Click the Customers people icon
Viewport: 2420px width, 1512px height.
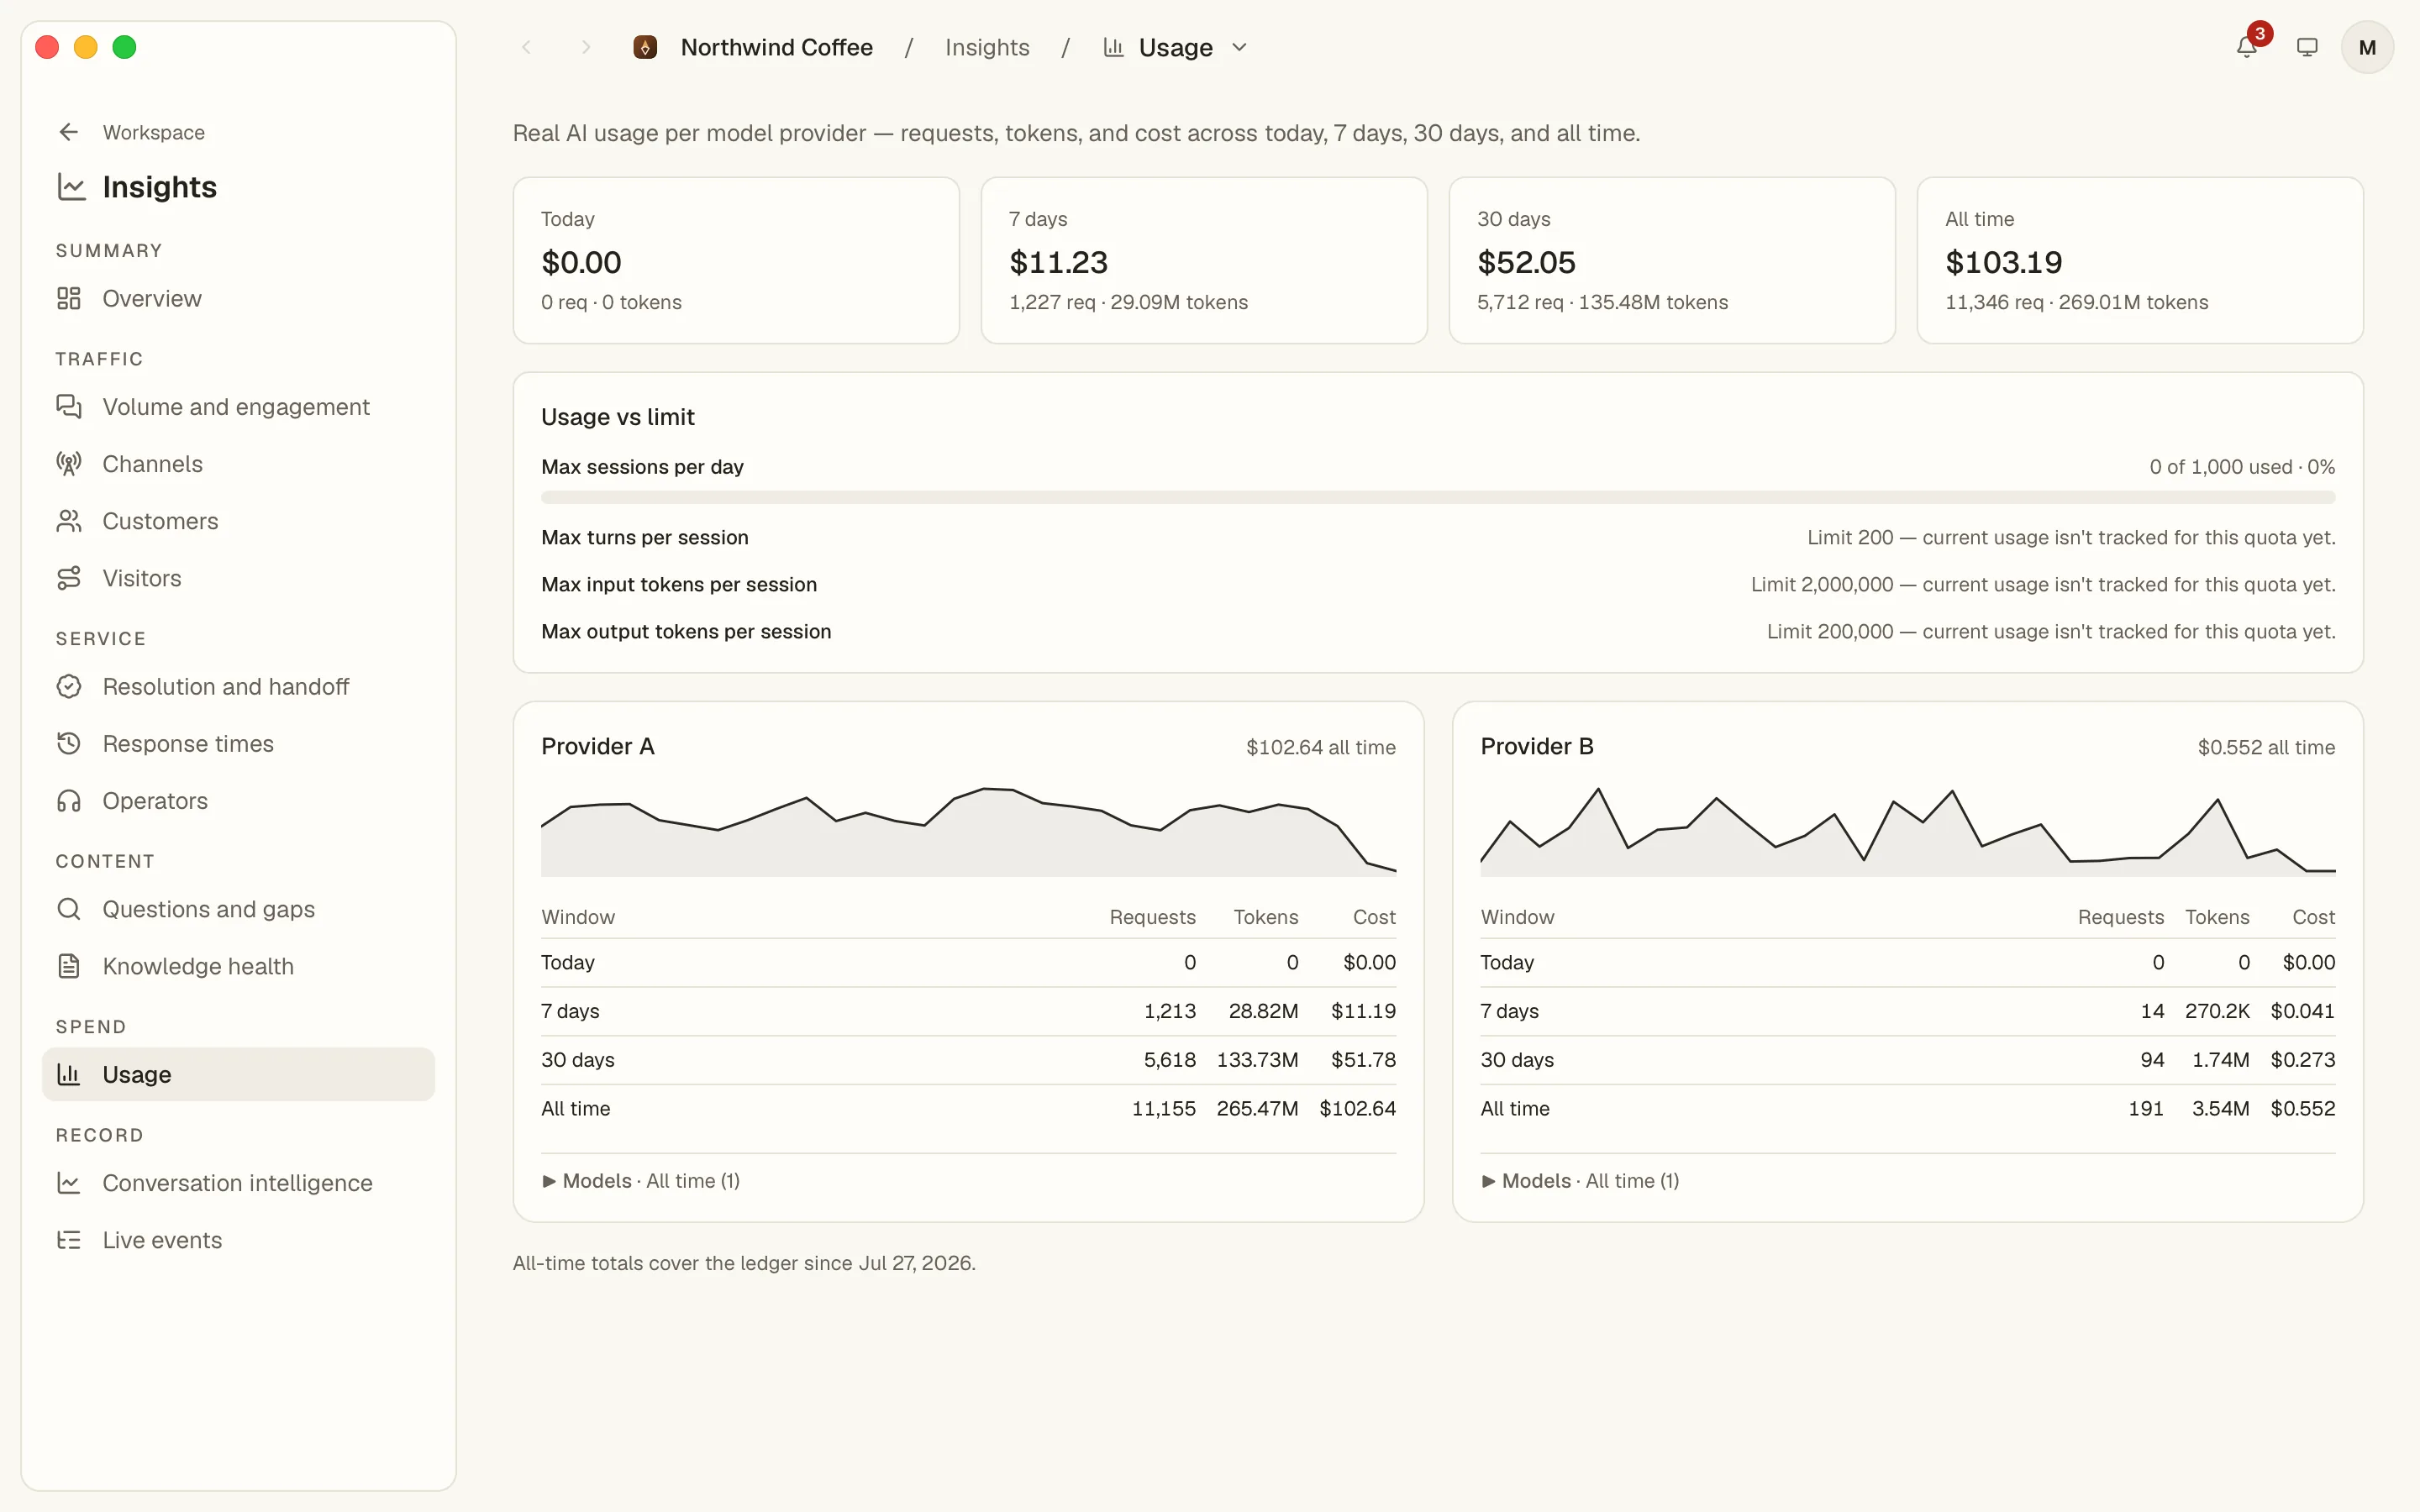coord(69,520)
